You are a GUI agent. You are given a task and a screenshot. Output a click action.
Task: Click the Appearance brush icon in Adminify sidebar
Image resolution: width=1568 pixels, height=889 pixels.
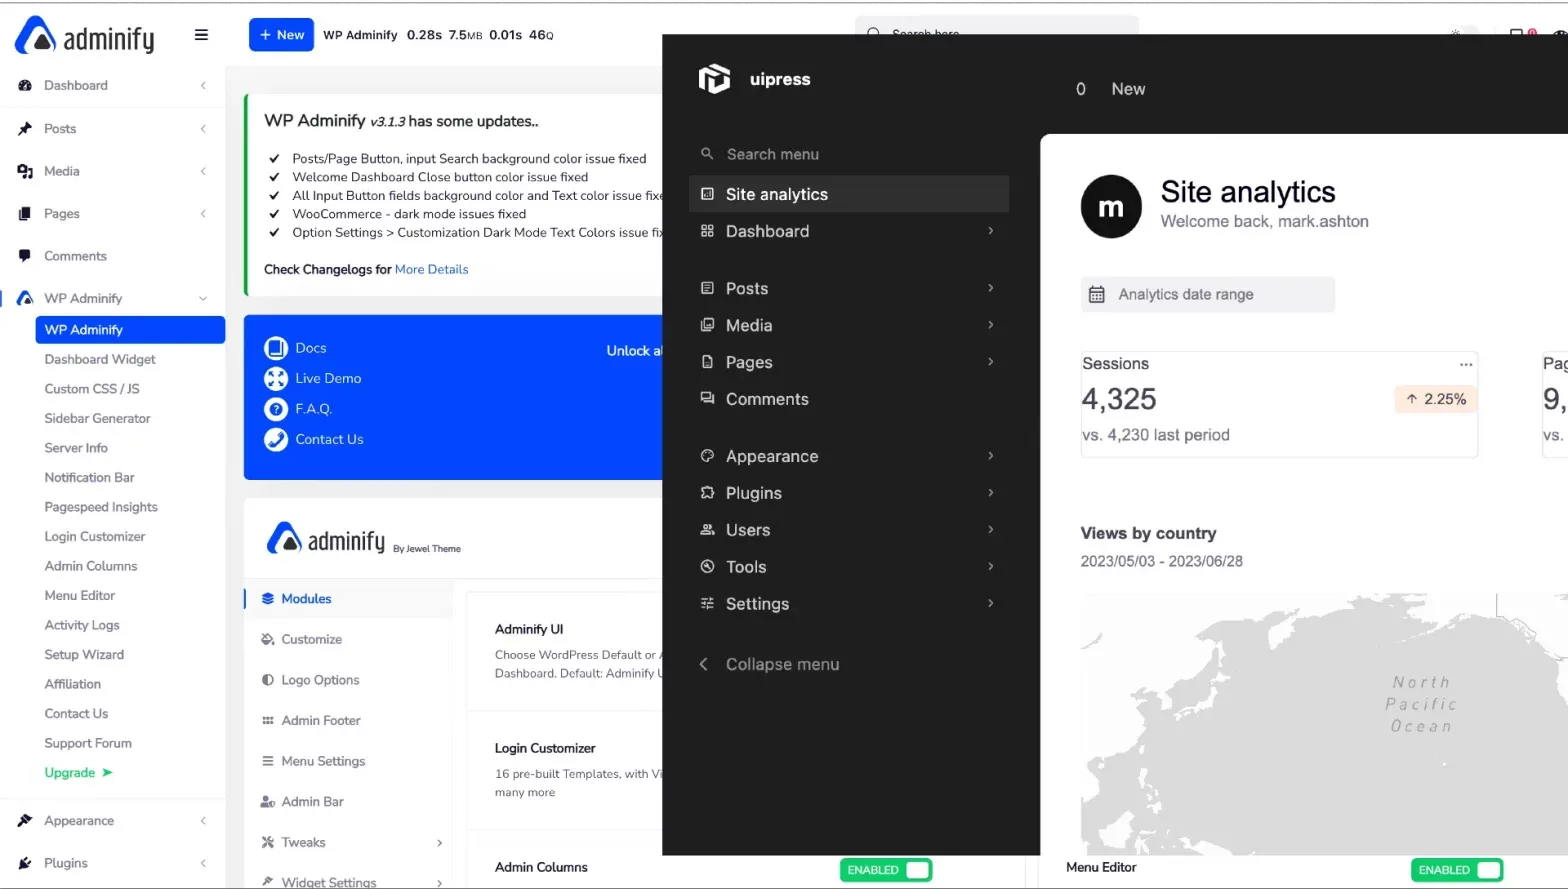25,821
